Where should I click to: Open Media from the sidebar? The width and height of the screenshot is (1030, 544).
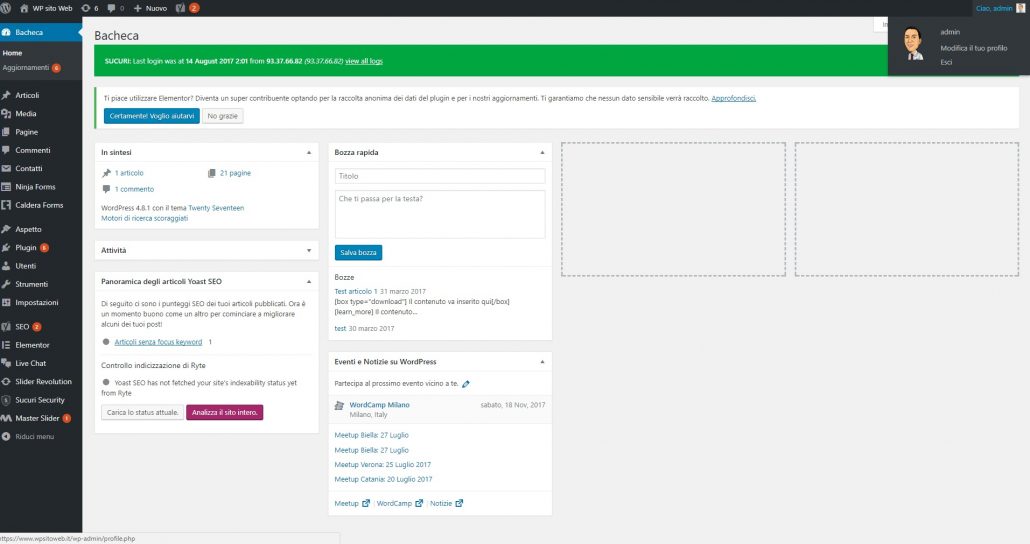click(26, 114)
